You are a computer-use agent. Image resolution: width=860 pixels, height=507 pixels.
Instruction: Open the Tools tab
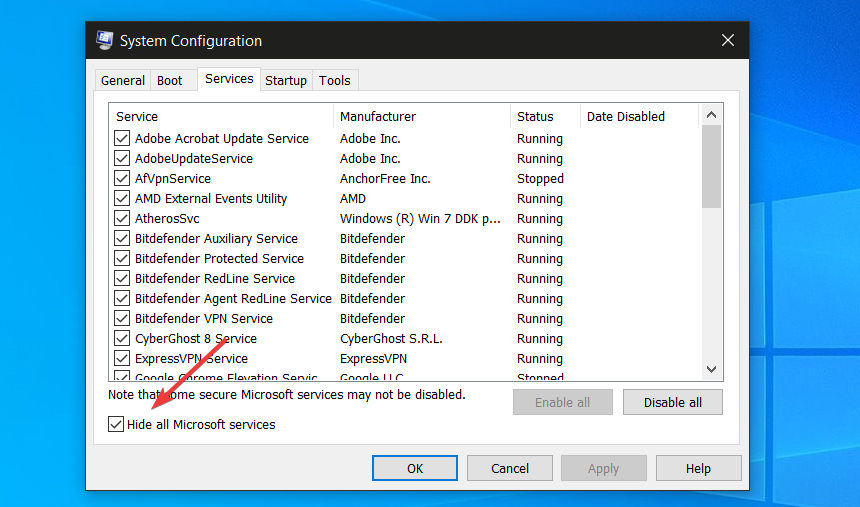coord(335,81)
